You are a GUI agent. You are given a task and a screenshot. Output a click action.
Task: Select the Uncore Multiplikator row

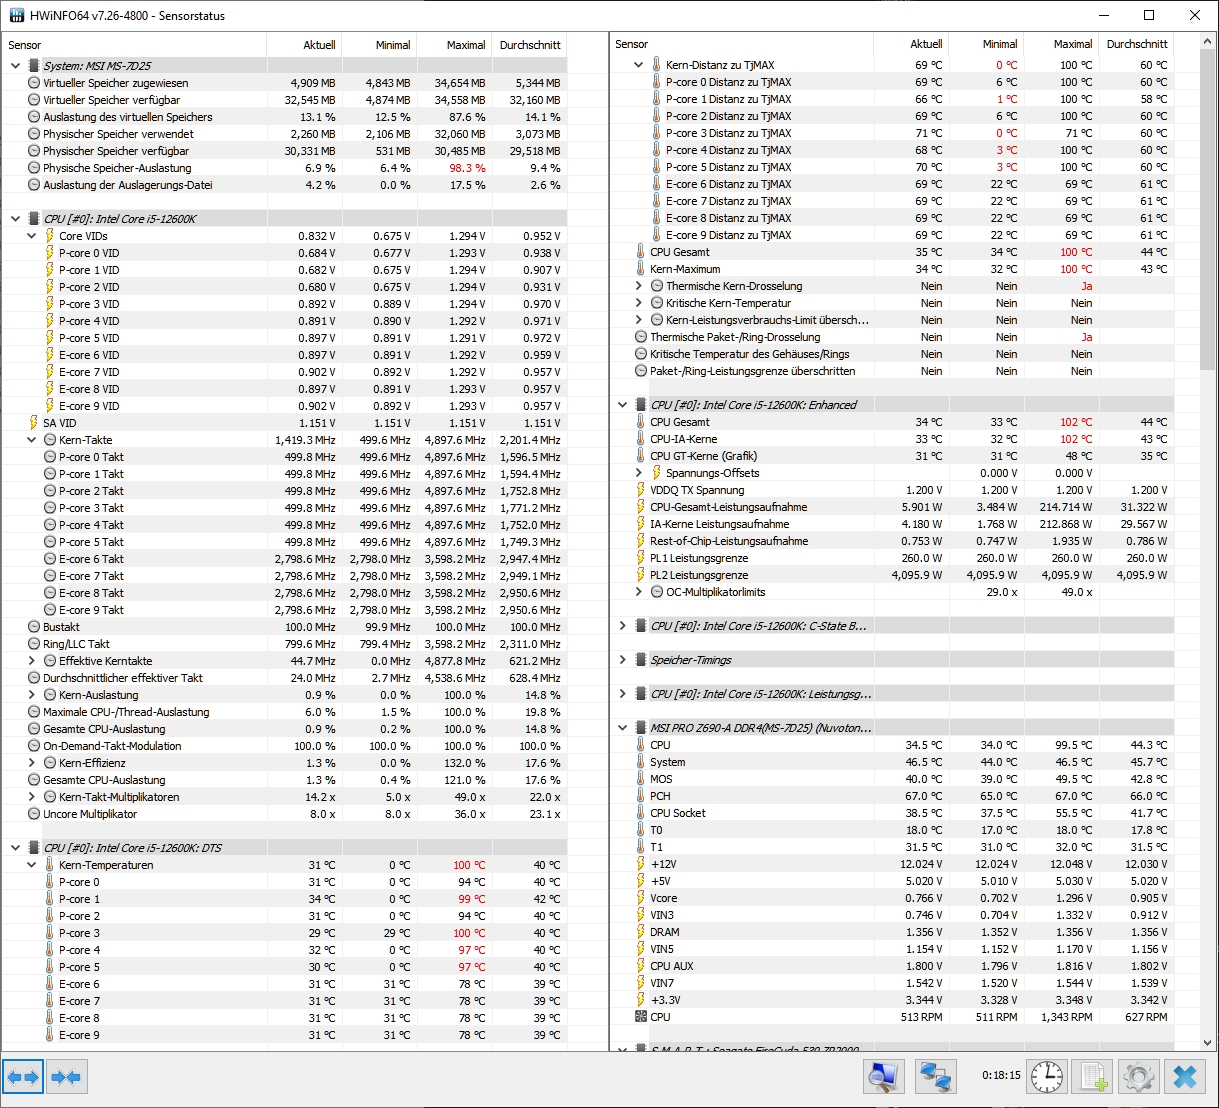[x=285, y=814]
